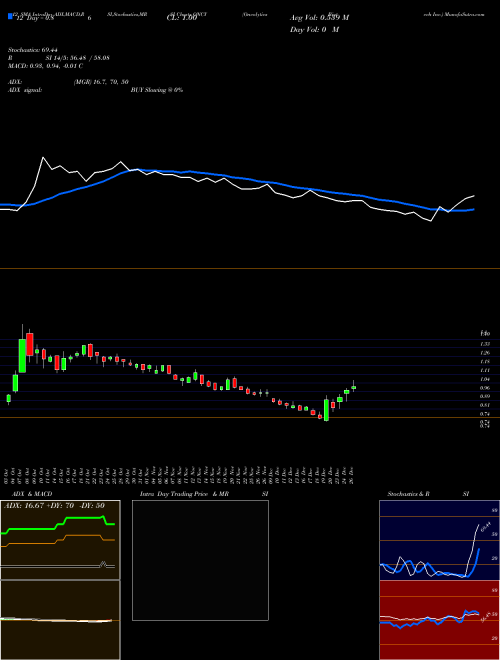The height and width of the screenshot is (660, 500).
Task: Click the white price line peak on upper chart
Action: [x=43, y=158]
